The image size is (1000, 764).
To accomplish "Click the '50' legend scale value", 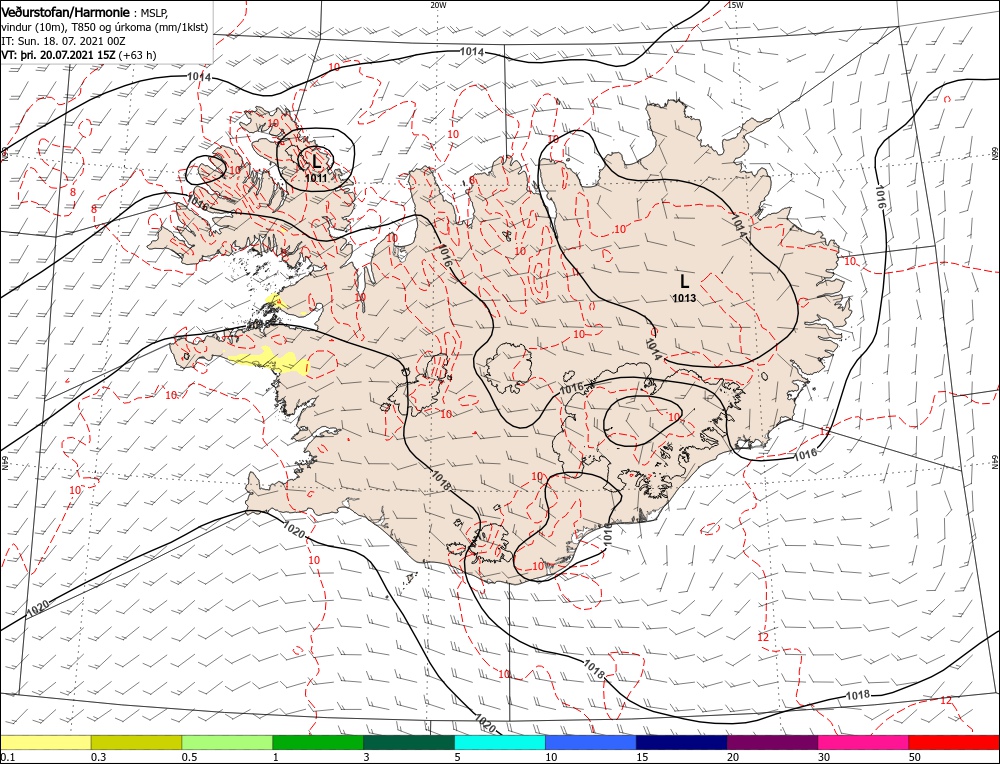I will tap(915, 757).
